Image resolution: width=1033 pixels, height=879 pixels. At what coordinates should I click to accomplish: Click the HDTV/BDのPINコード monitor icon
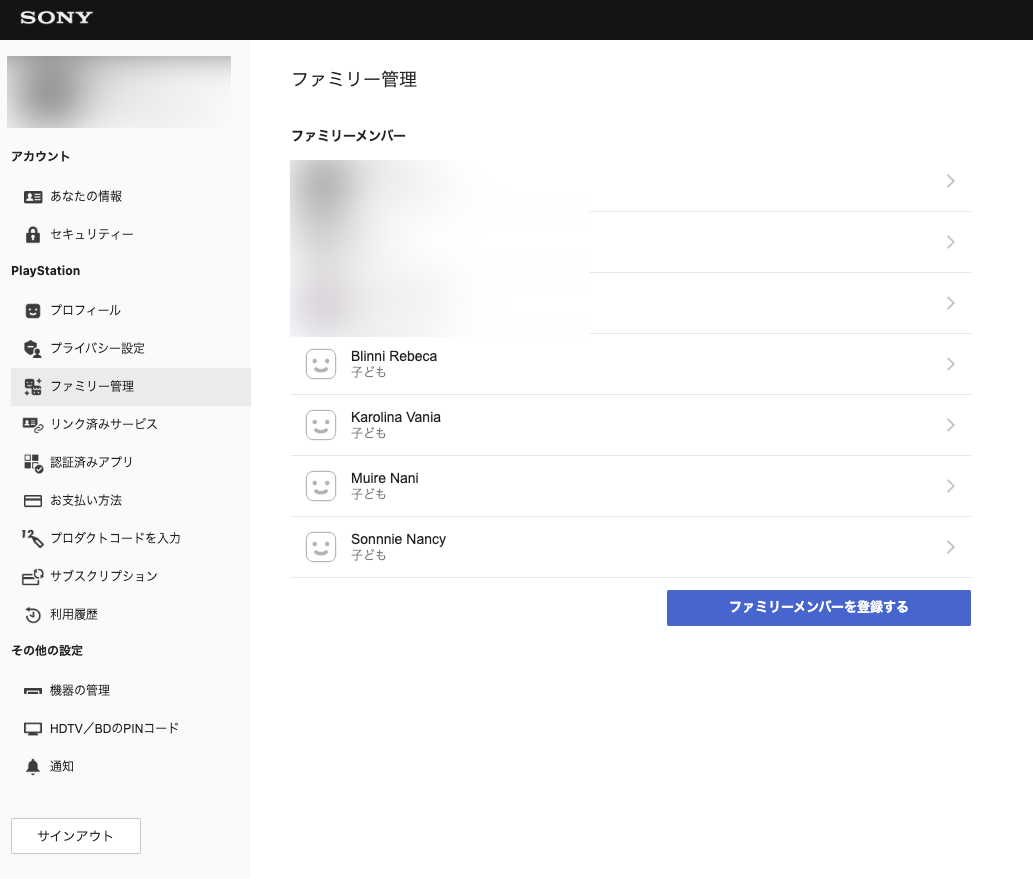pos(33,729)
